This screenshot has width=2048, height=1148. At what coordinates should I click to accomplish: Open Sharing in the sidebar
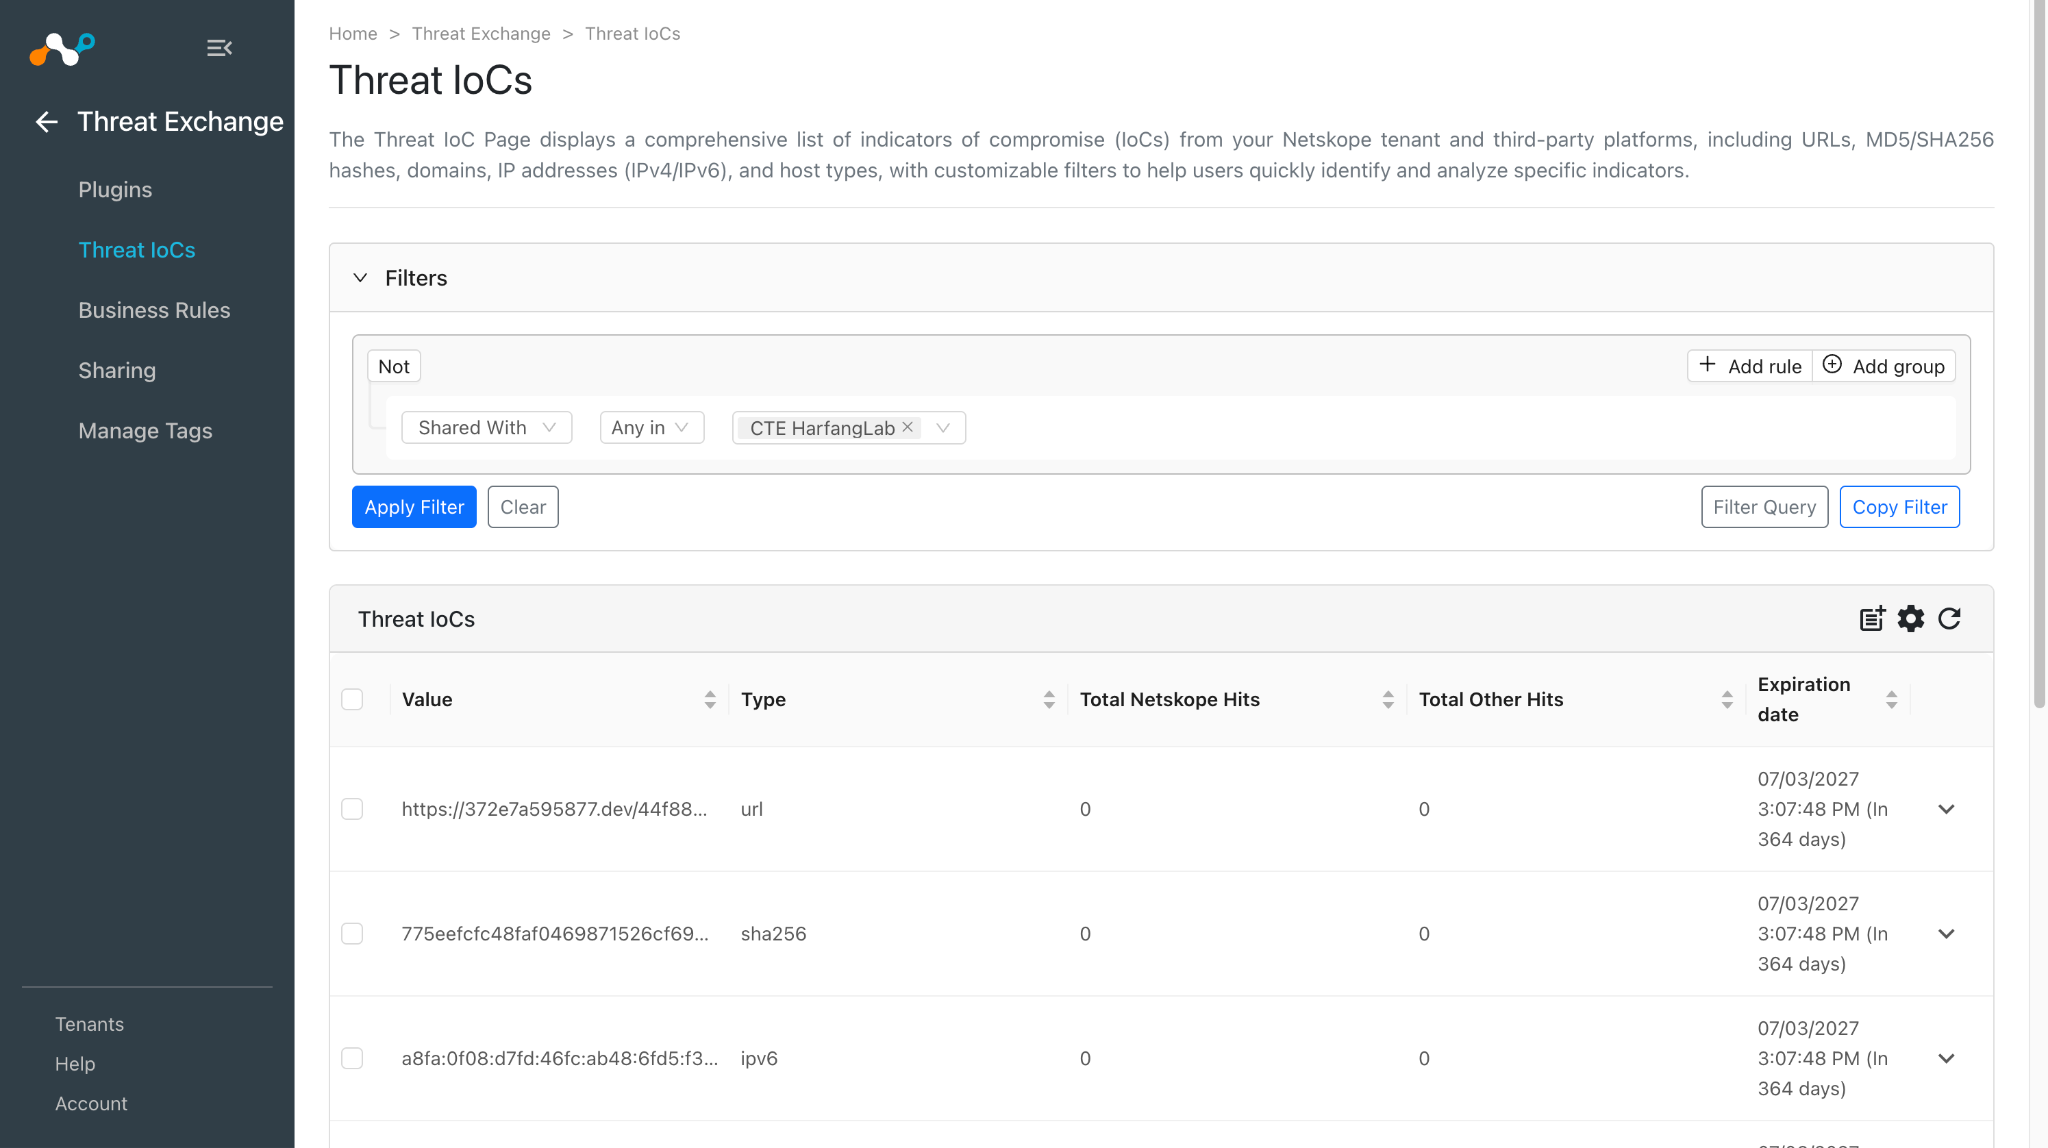[117, 371]
